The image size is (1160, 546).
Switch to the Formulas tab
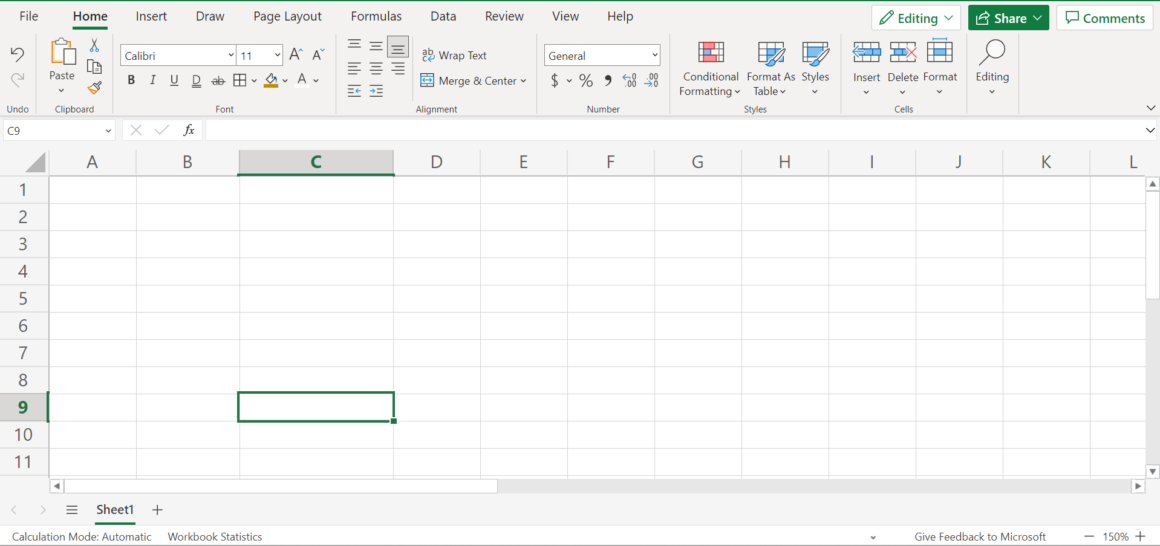pyautogui.click(x=377, y=16)
